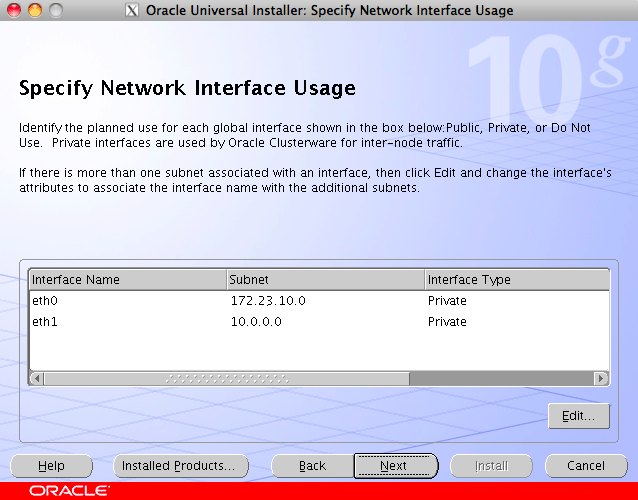638x500 pixels.
Task: Click the X11 icon in title bar
Action: click(x=133, y=11)
